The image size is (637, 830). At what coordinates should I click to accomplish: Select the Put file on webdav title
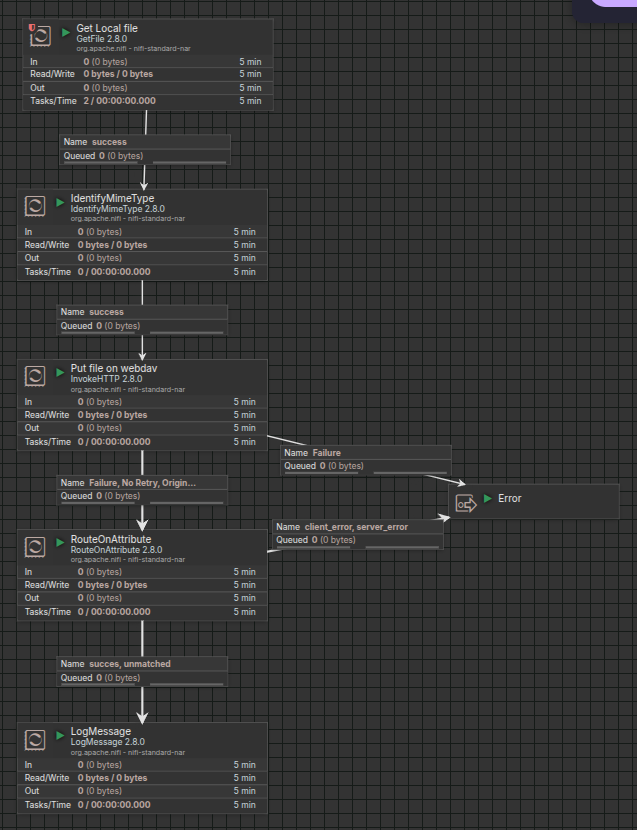pyautogui.click(x=114, y=368)
